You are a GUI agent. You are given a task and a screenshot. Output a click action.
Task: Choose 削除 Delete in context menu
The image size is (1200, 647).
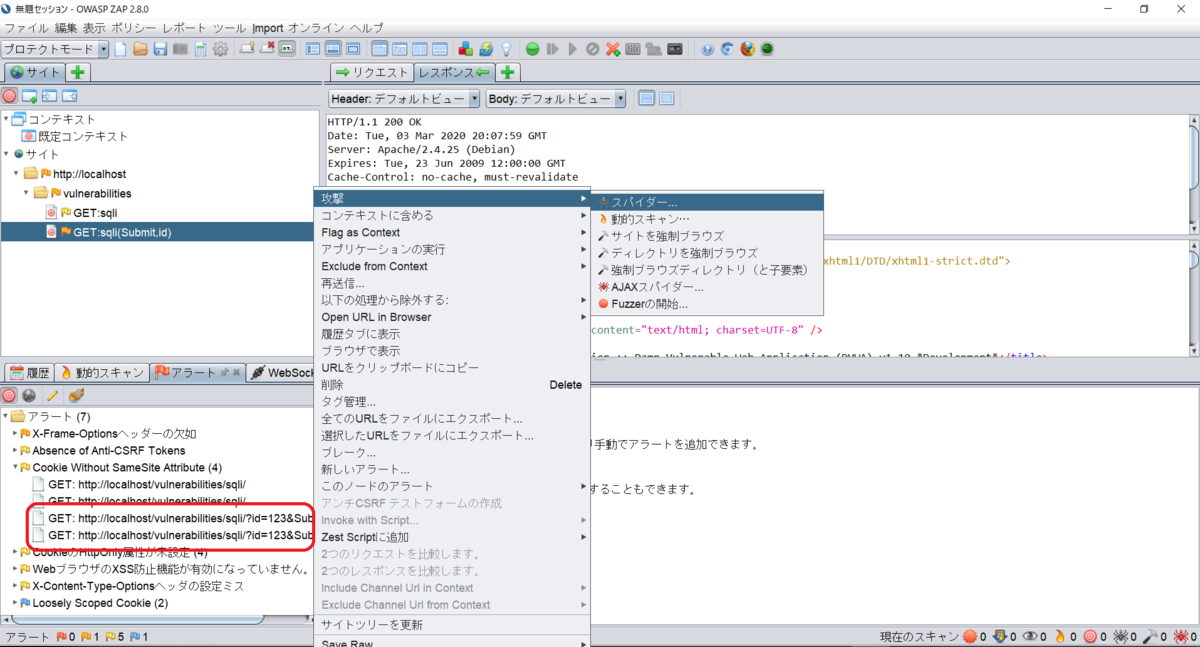pos(453,386)
